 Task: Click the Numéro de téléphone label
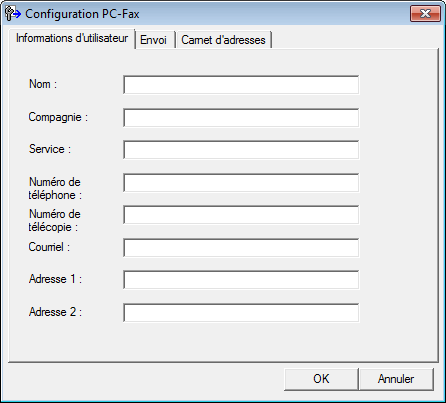point(55,188)
